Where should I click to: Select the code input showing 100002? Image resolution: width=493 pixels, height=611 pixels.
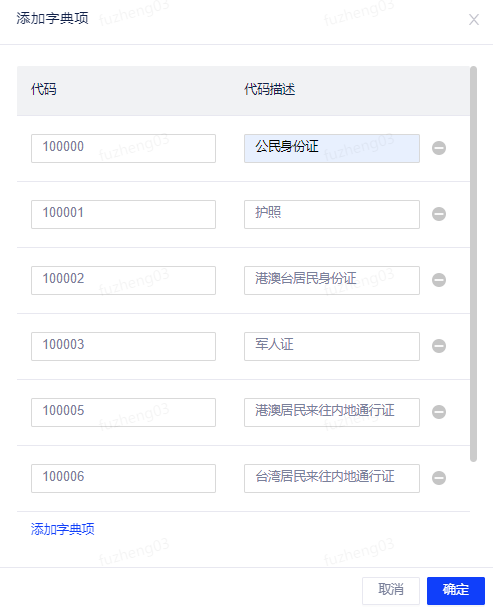point(123,280)
